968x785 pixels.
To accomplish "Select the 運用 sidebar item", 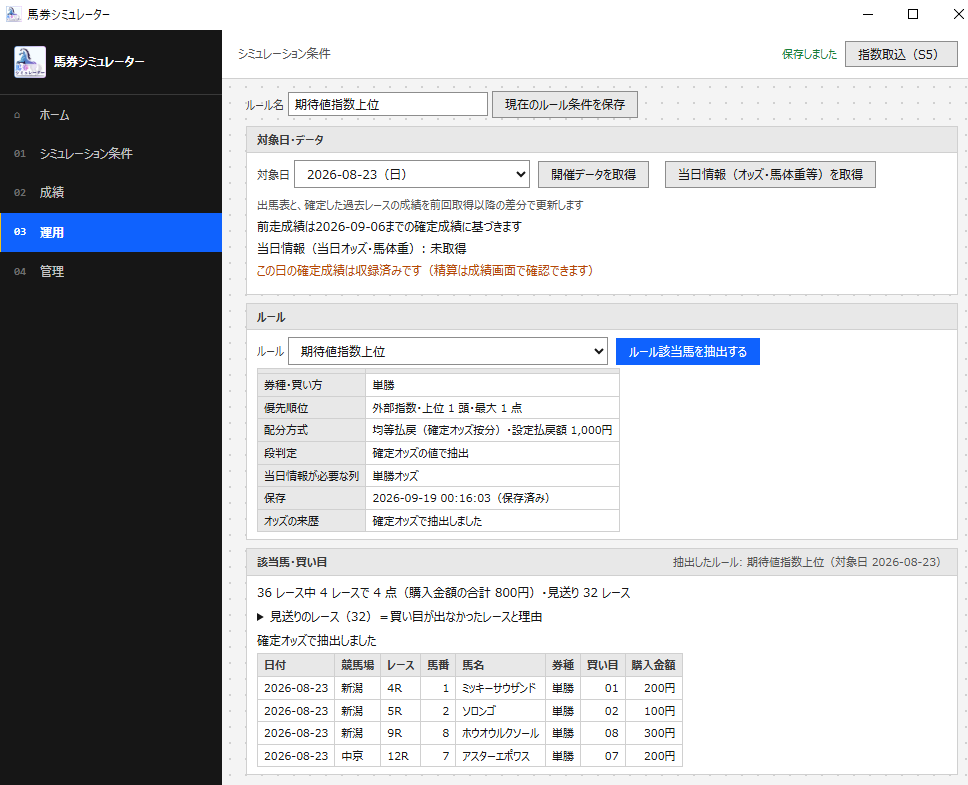I will [x=111, y=232].
